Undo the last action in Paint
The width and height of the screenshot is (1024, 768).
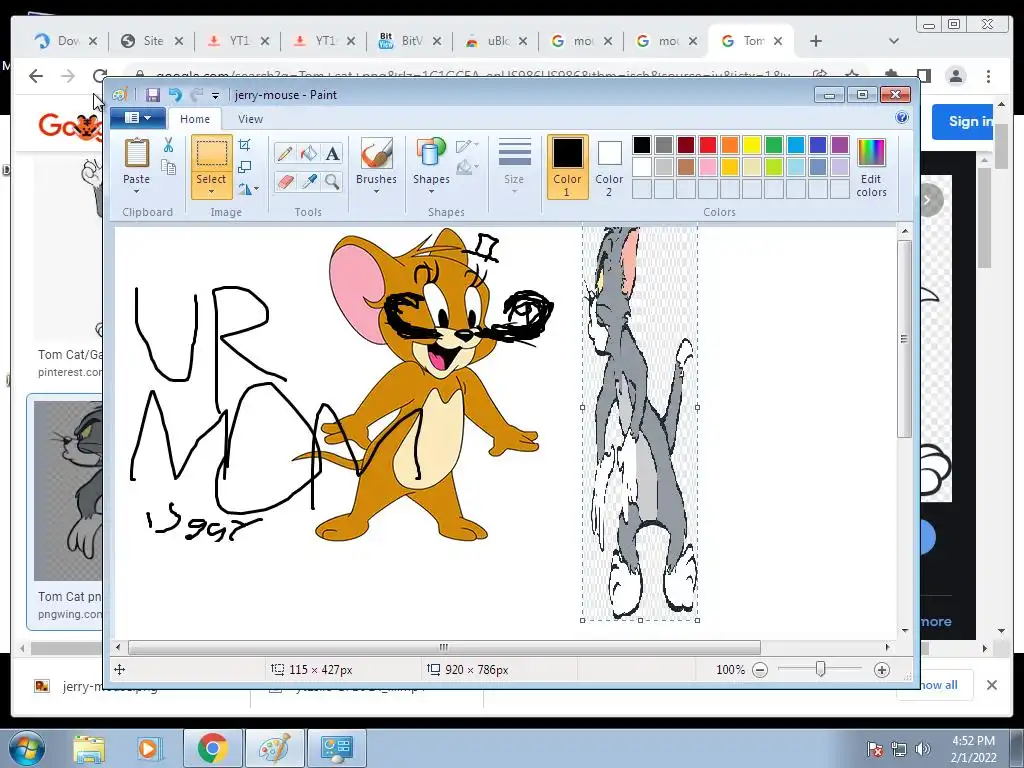(x=175, y=95)
